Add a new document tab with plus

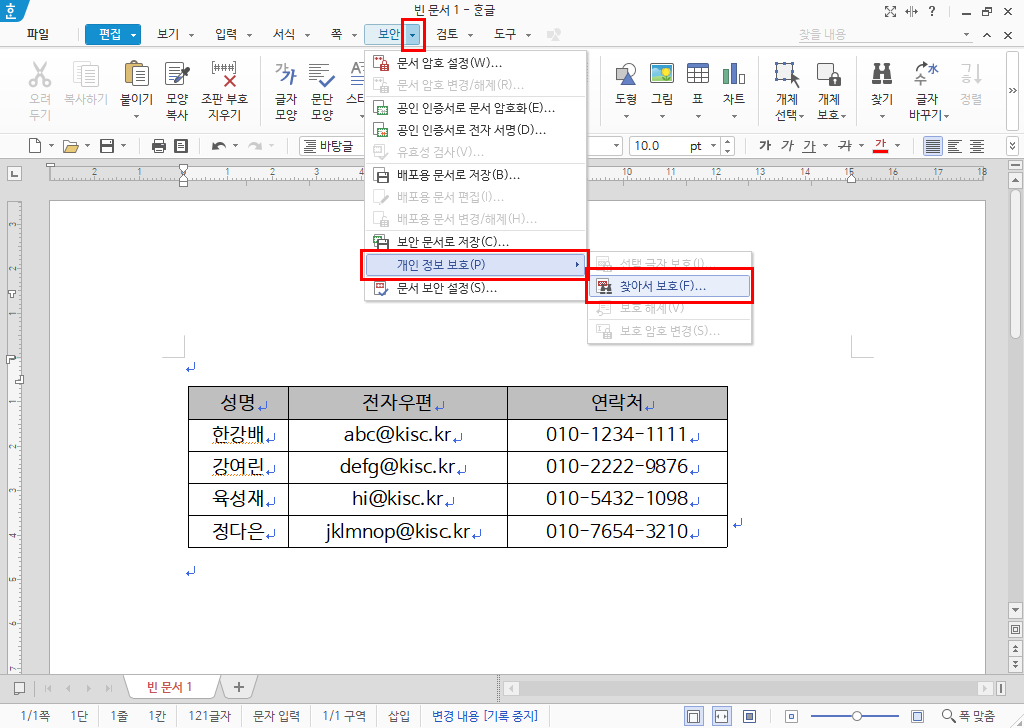[x=239, y=687]
